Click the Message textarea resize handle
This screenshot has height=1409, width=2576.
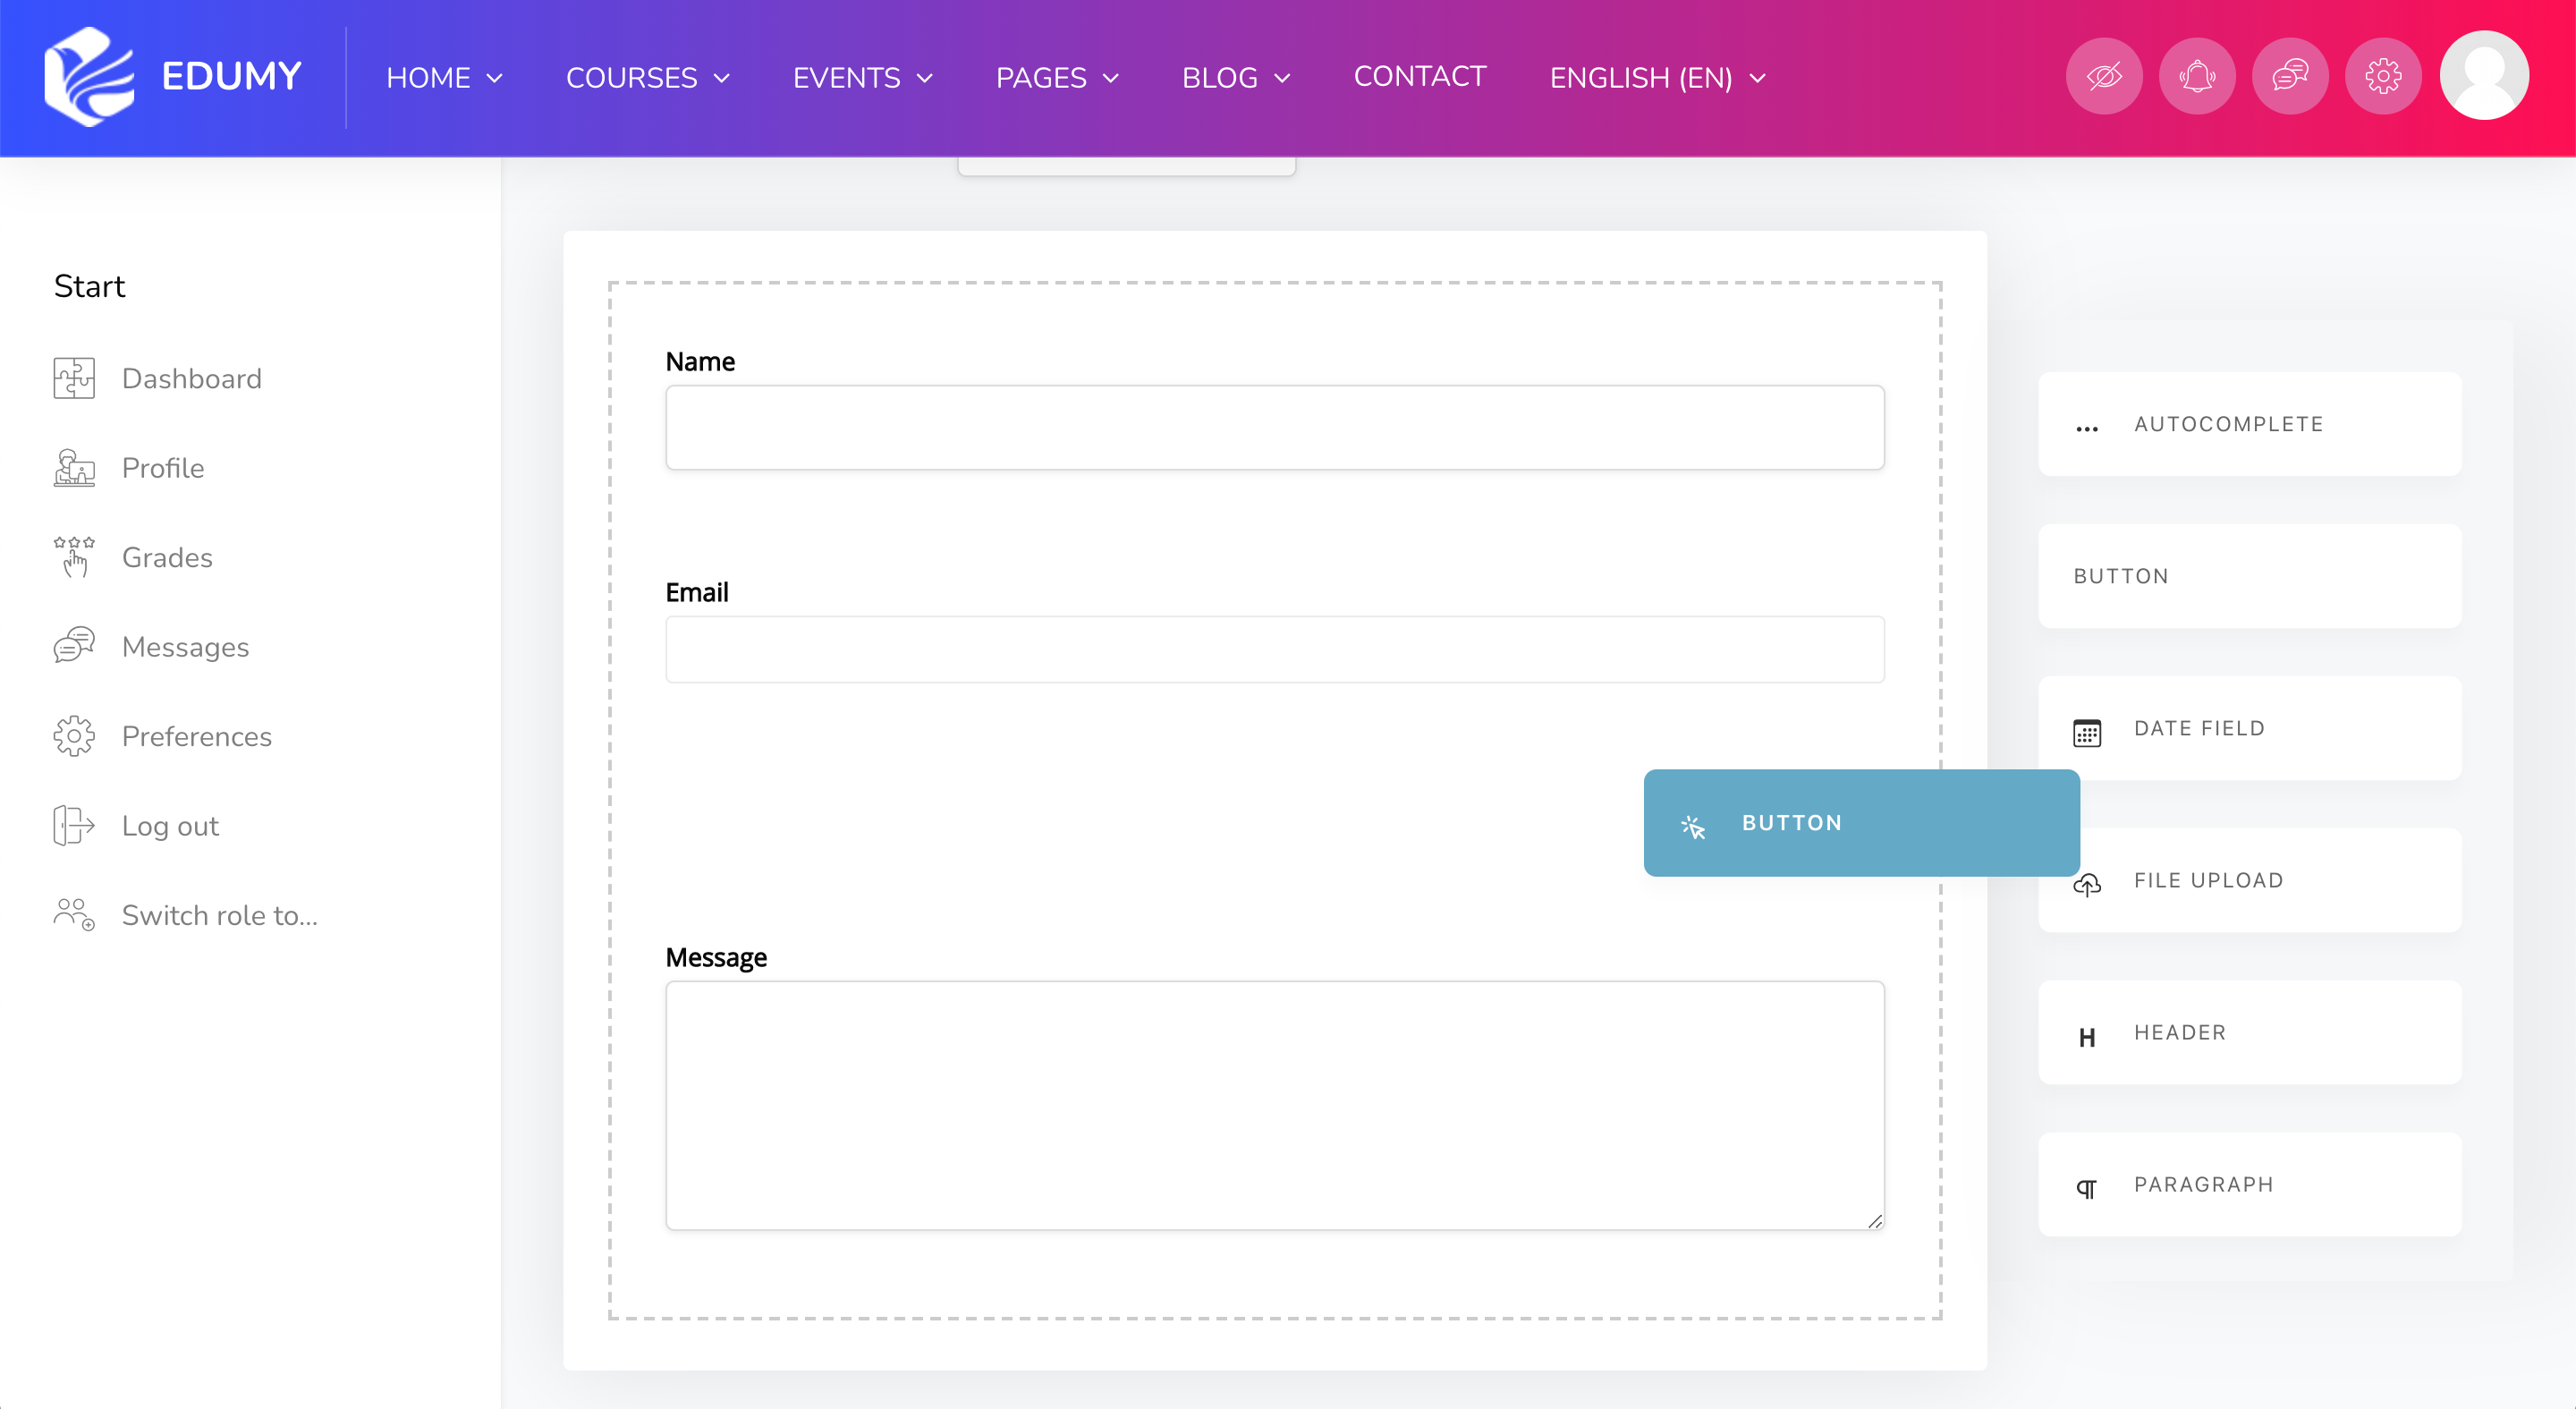1875,1221
